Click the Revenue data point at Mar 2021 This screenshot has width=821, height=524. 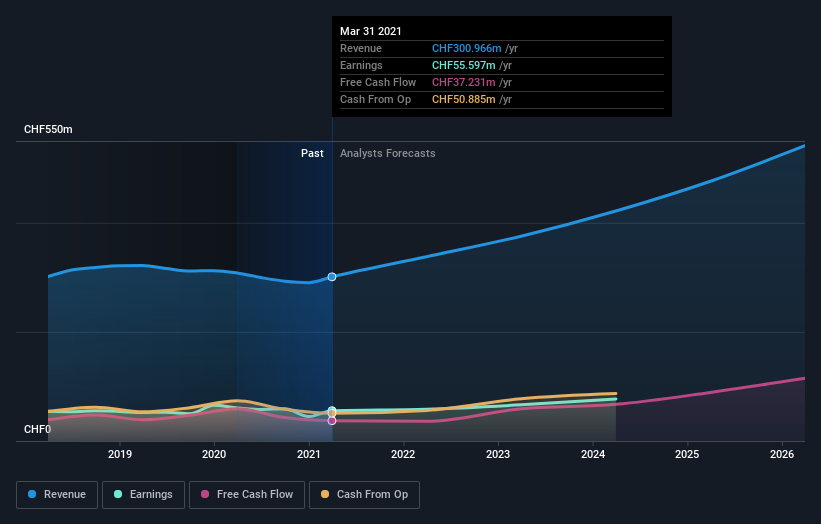pos(332,277)
